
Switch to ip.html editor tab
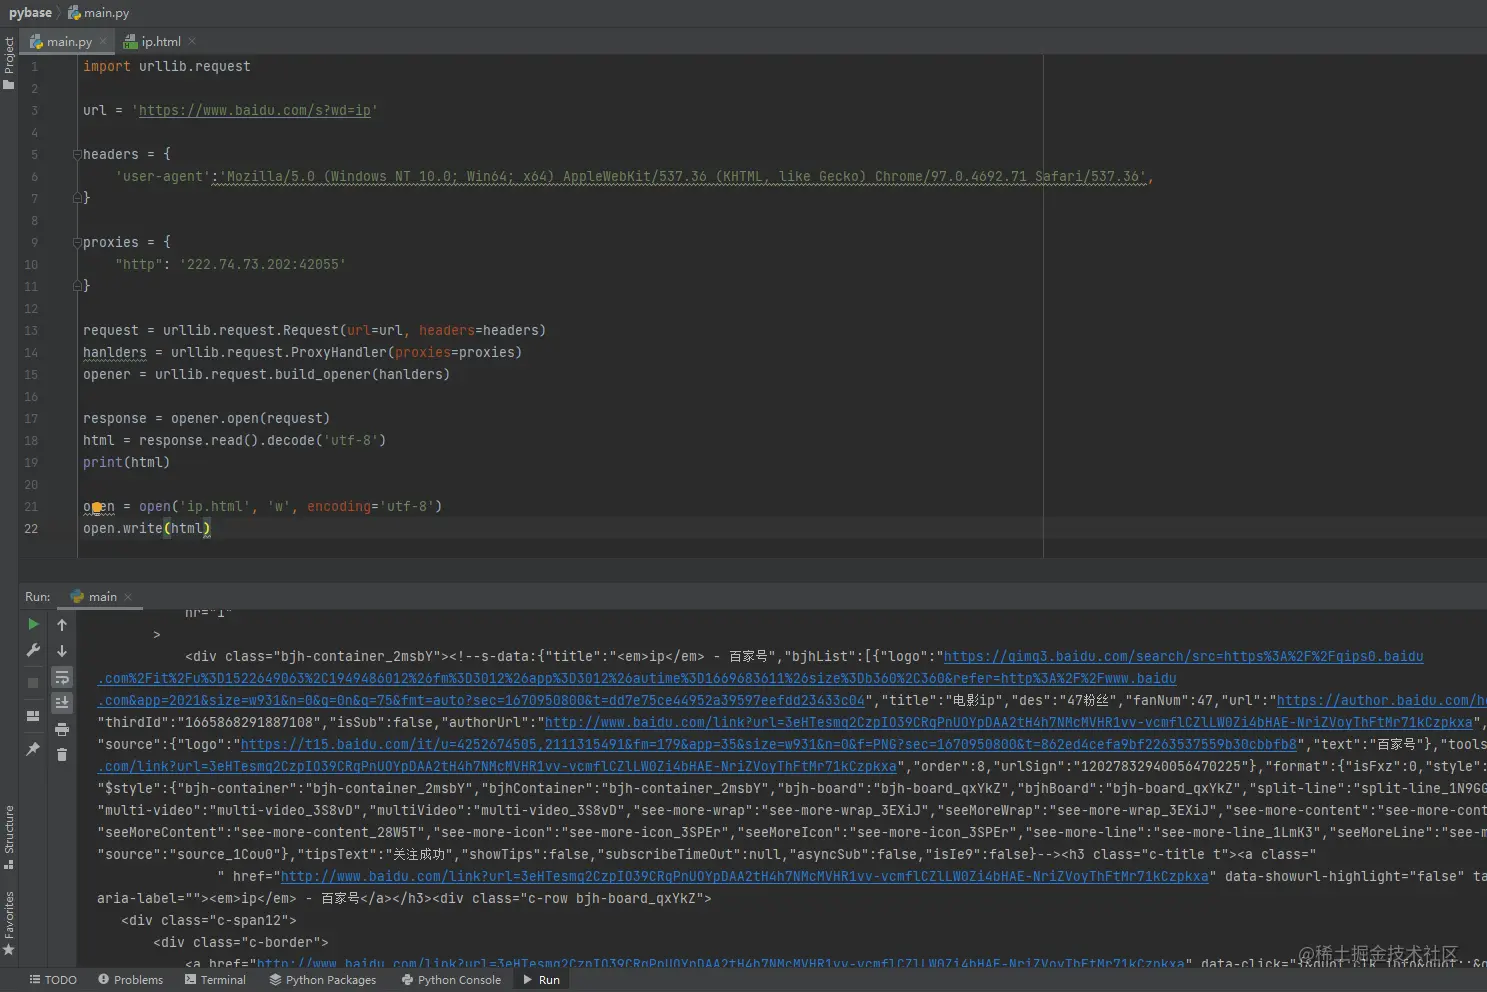click(160, 41)
